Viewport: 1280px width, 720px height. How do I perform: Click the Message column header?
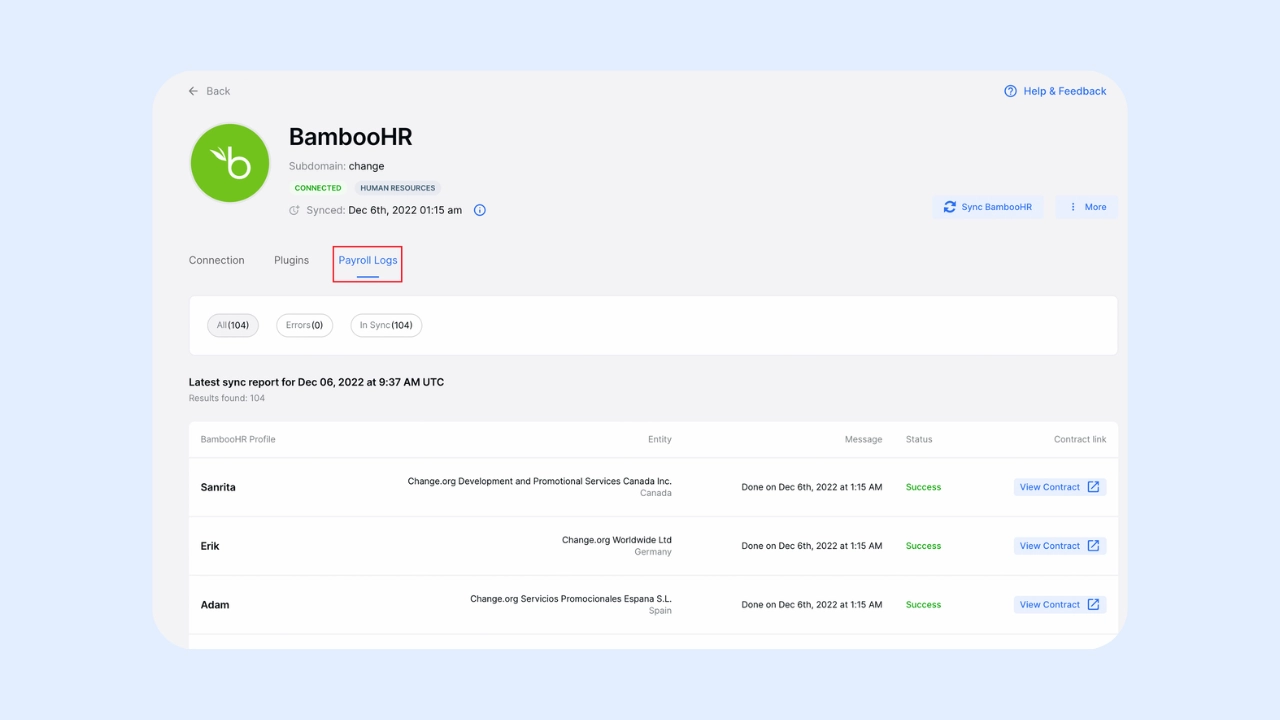click(863, 439)
